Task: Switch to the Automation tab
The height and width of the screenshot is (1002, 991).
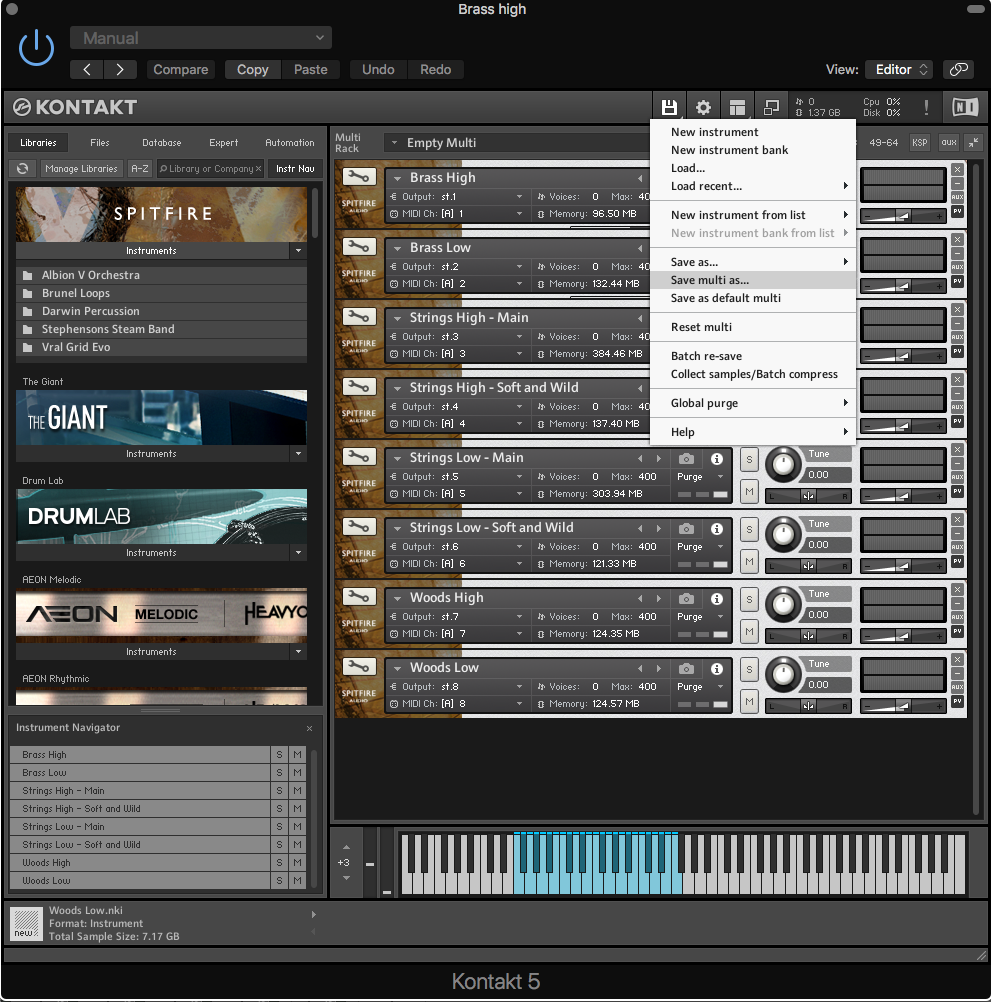Action: point(289,143)
